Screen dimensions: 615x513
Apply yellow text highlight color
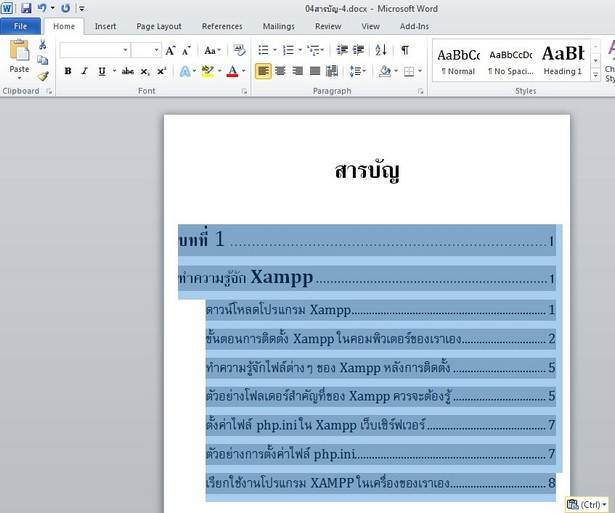coord(207,71)
